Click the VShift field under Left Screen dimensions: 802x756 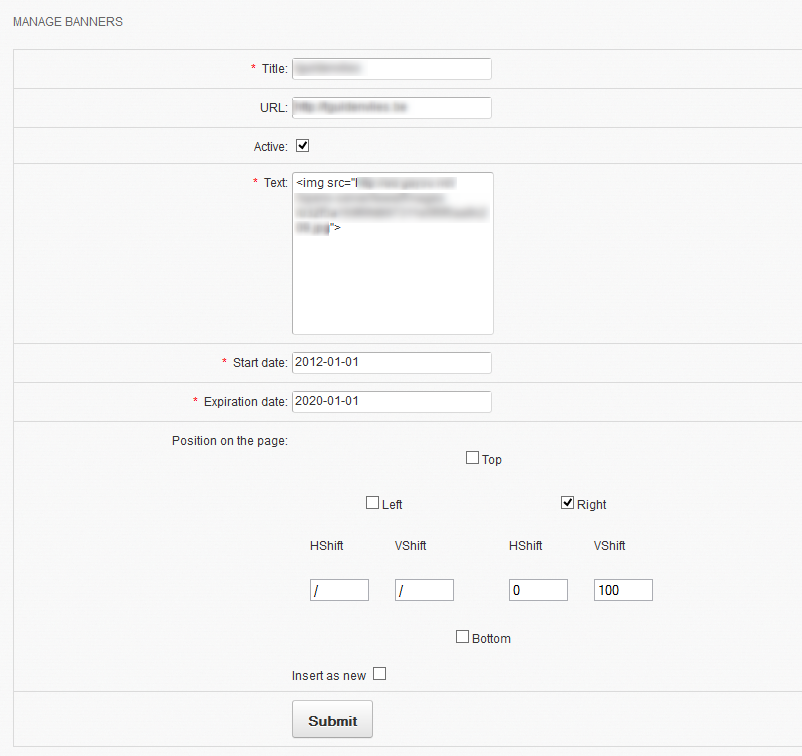pyautogui.click(x=424, y=590)
